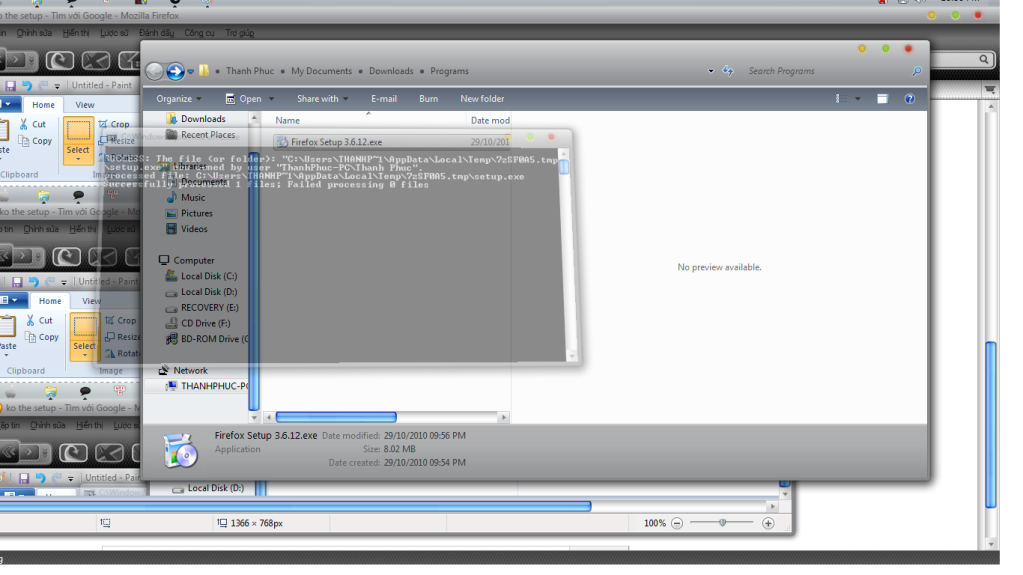Image resolution: width=1023 pixels, height=575 pixels.
Task: Click the magnifier icon in Search Programs box
Action: [916, 71]
